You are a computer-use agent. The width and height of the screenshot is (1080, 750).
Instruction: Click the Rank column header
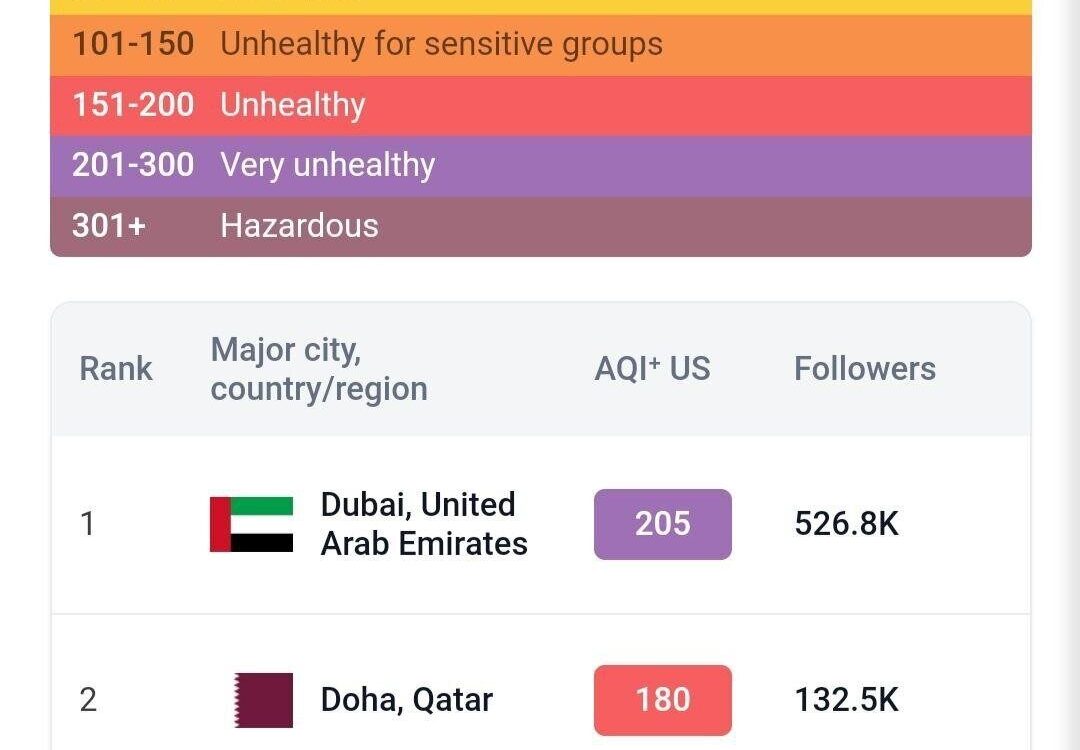pos(116,368)
